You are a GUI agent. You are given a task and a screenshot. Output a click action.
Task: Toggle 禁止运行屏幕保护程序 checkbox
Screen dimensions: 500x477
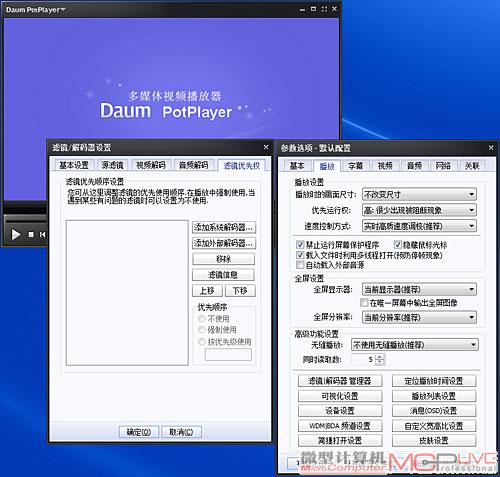[x=300, y=245]
